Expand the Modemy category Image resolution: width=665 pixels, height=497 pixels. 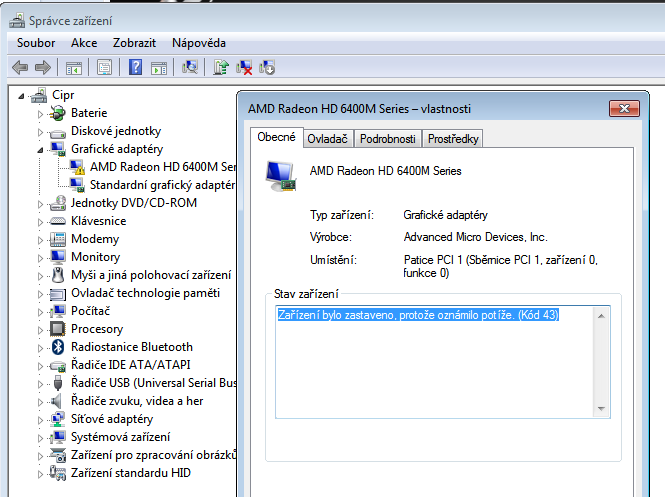coord(40,240)
